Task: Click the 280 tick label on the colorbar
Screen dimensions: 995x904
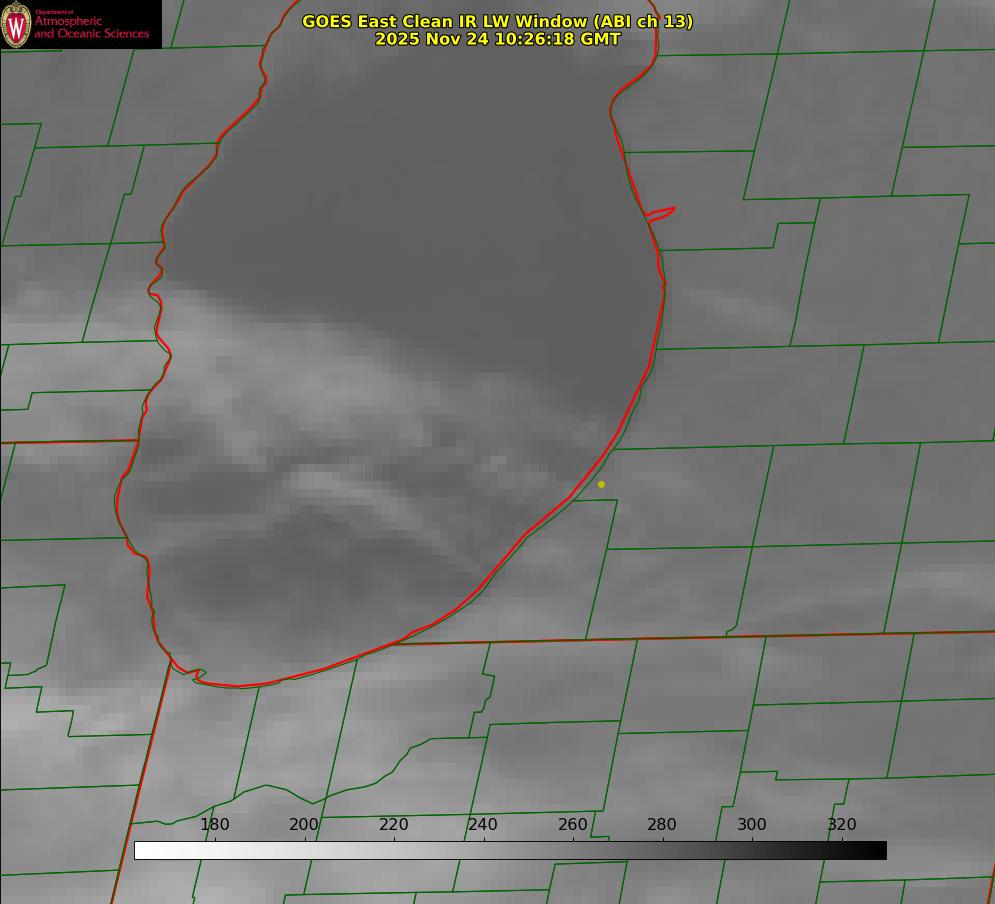Action: (x=662, y=824)
